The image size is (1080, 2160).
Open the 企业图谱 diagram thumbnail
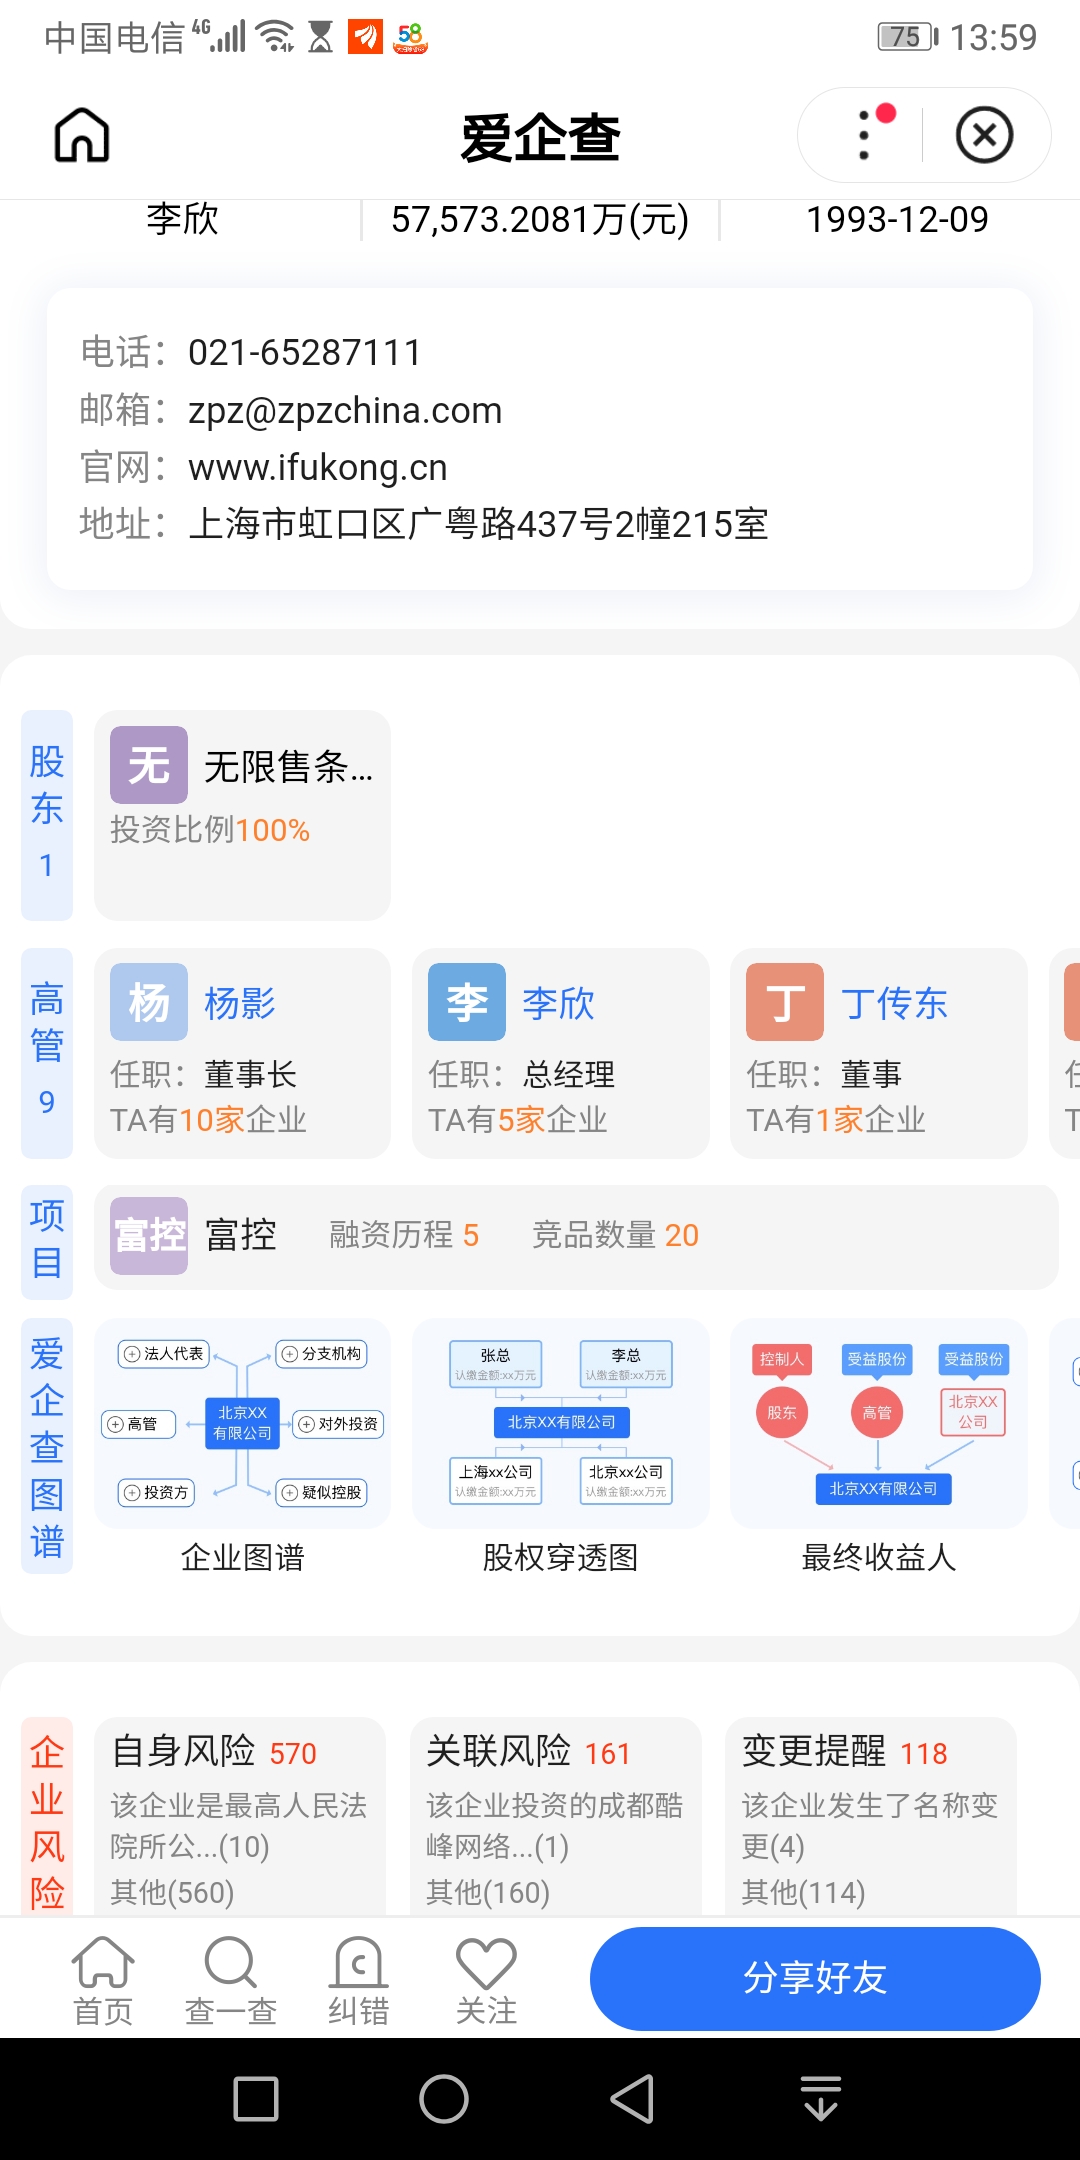click(x=243, y=1423)
